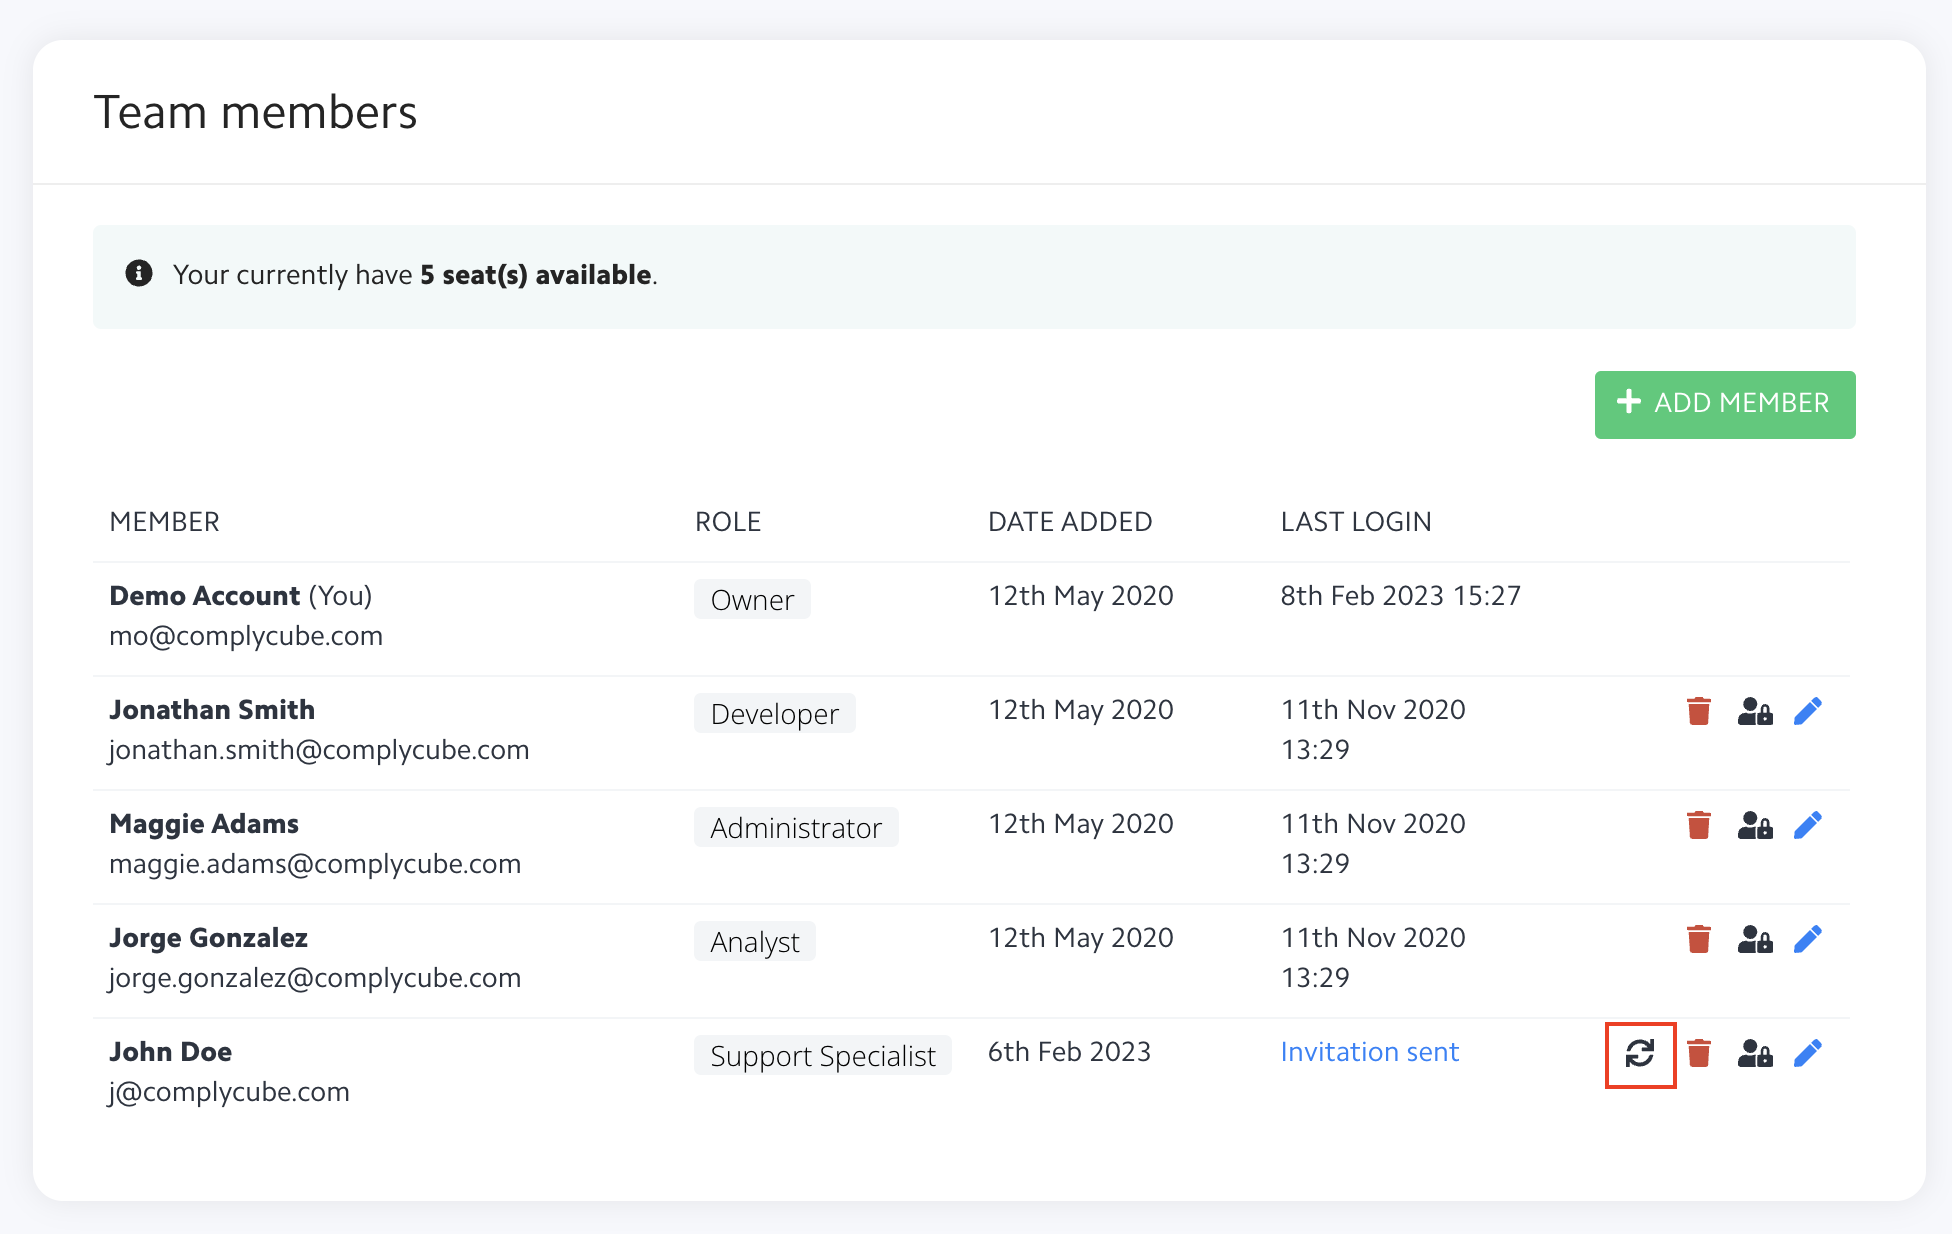Screen dimensions: 1952x1234
Task: Edit Jonathan Smith with pencil icon
Action: (x=1808, y=711)
